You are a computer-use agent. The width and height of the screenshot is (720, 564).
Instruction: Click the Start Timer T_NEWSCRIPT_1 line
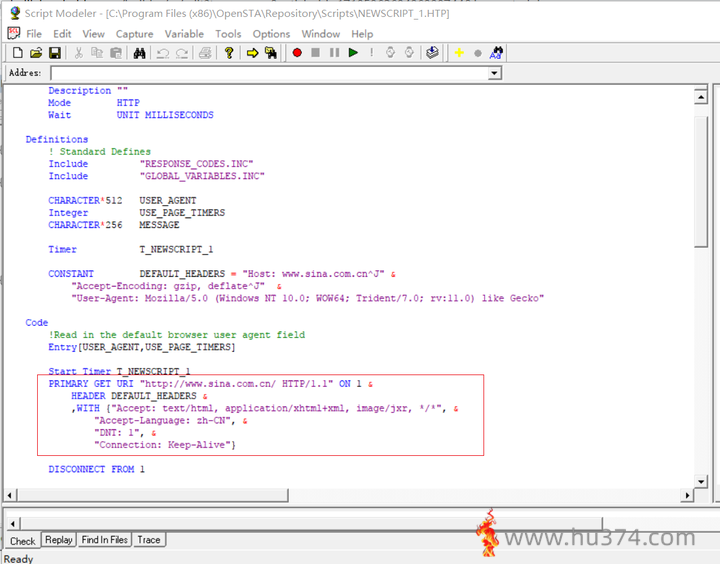[x=119, y=371]
